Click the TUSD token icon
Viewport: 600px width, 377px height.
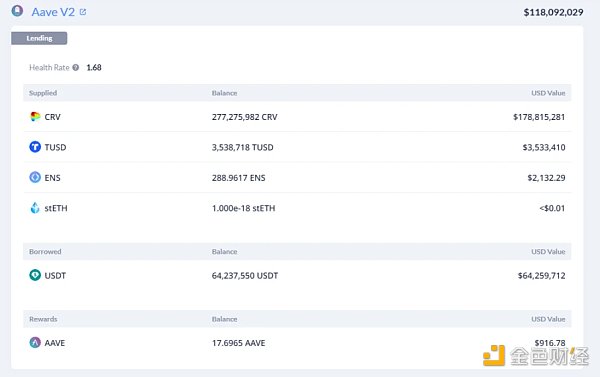coord(35,147)
